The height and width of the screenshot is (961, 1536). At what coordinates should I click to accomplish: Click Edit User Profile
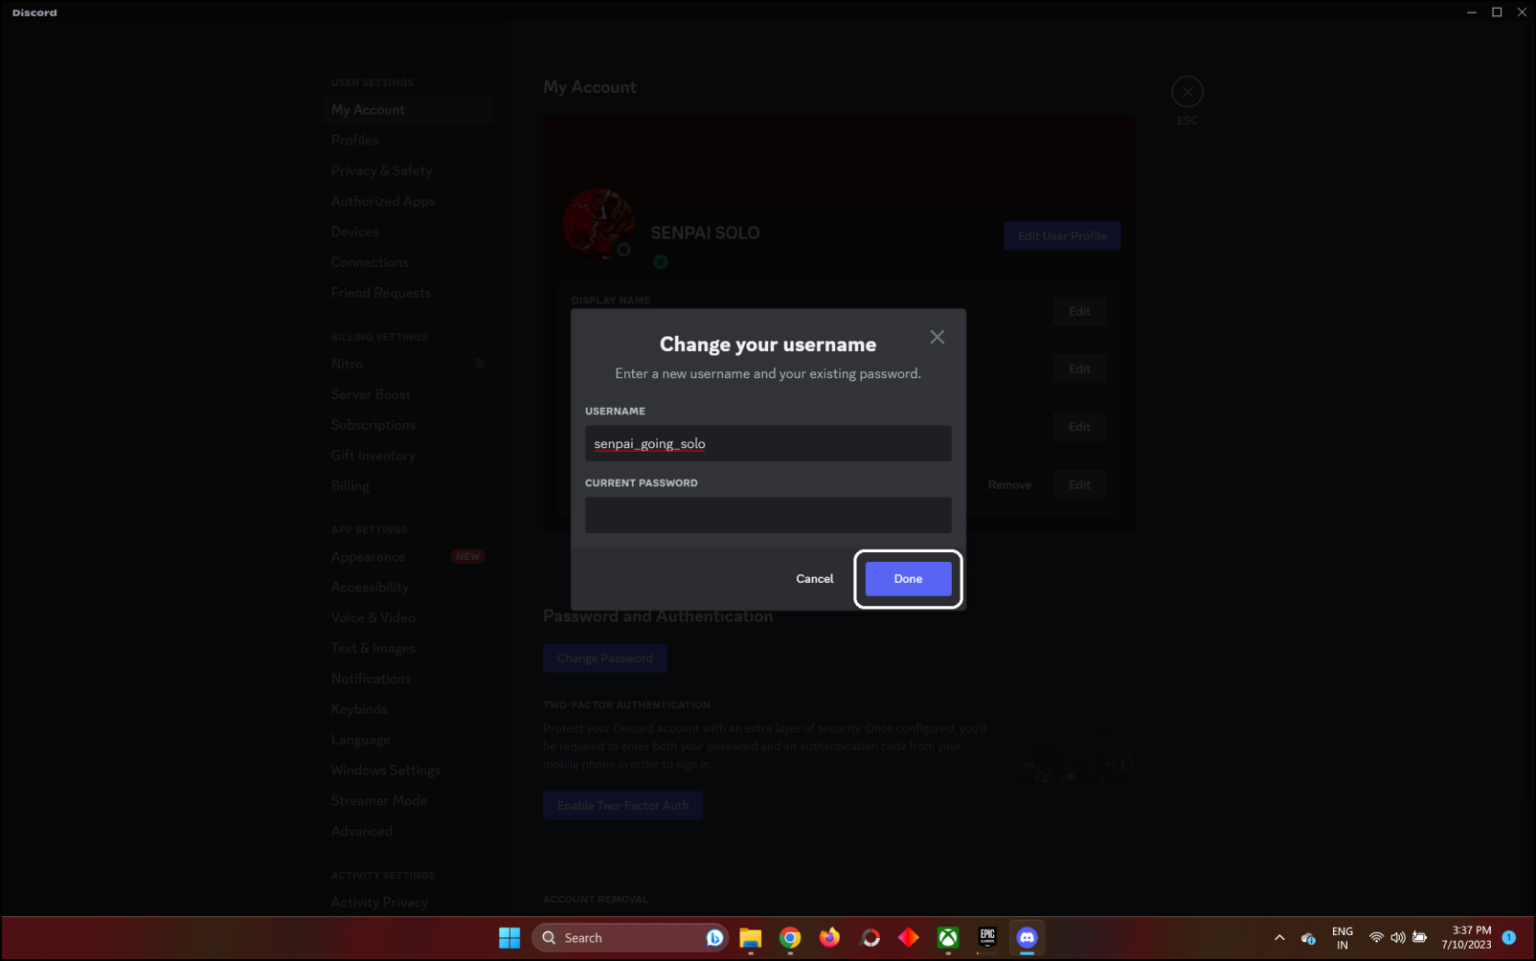(x=1061, y=235)
